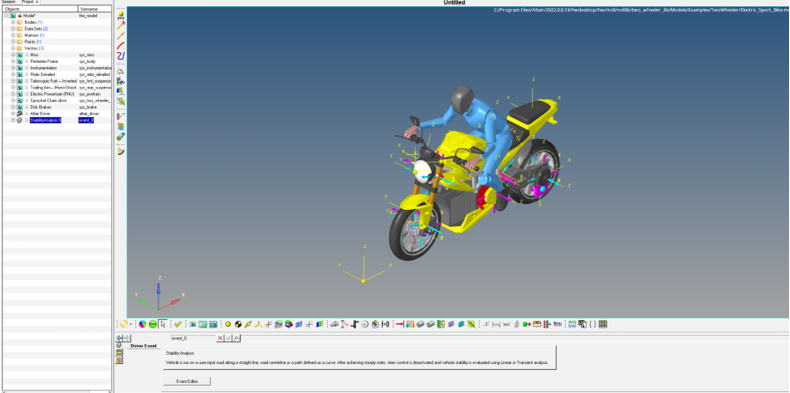Screen dimensions: 790x393
Task: Open the color wheel icon in toolbar
Action: coord(143,324)
